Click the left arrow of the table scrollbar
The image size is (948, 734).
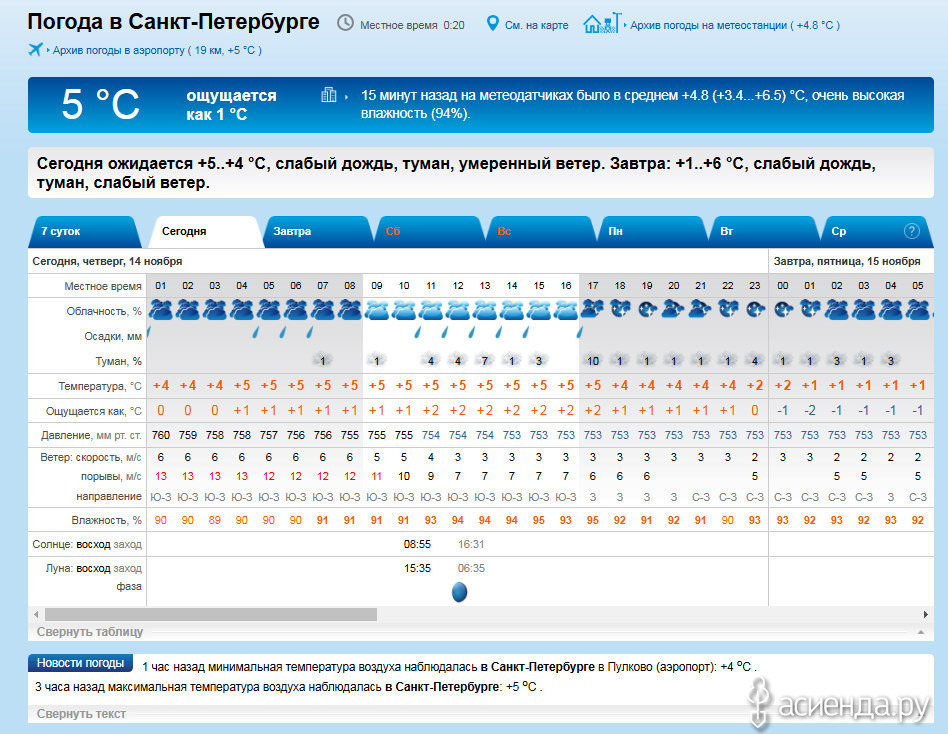36,615
